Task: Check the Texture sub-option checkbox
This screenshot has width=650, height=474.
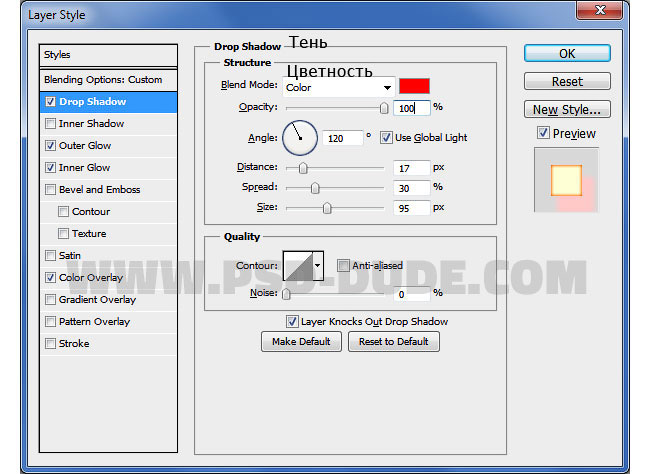Action: pos(63,233)
